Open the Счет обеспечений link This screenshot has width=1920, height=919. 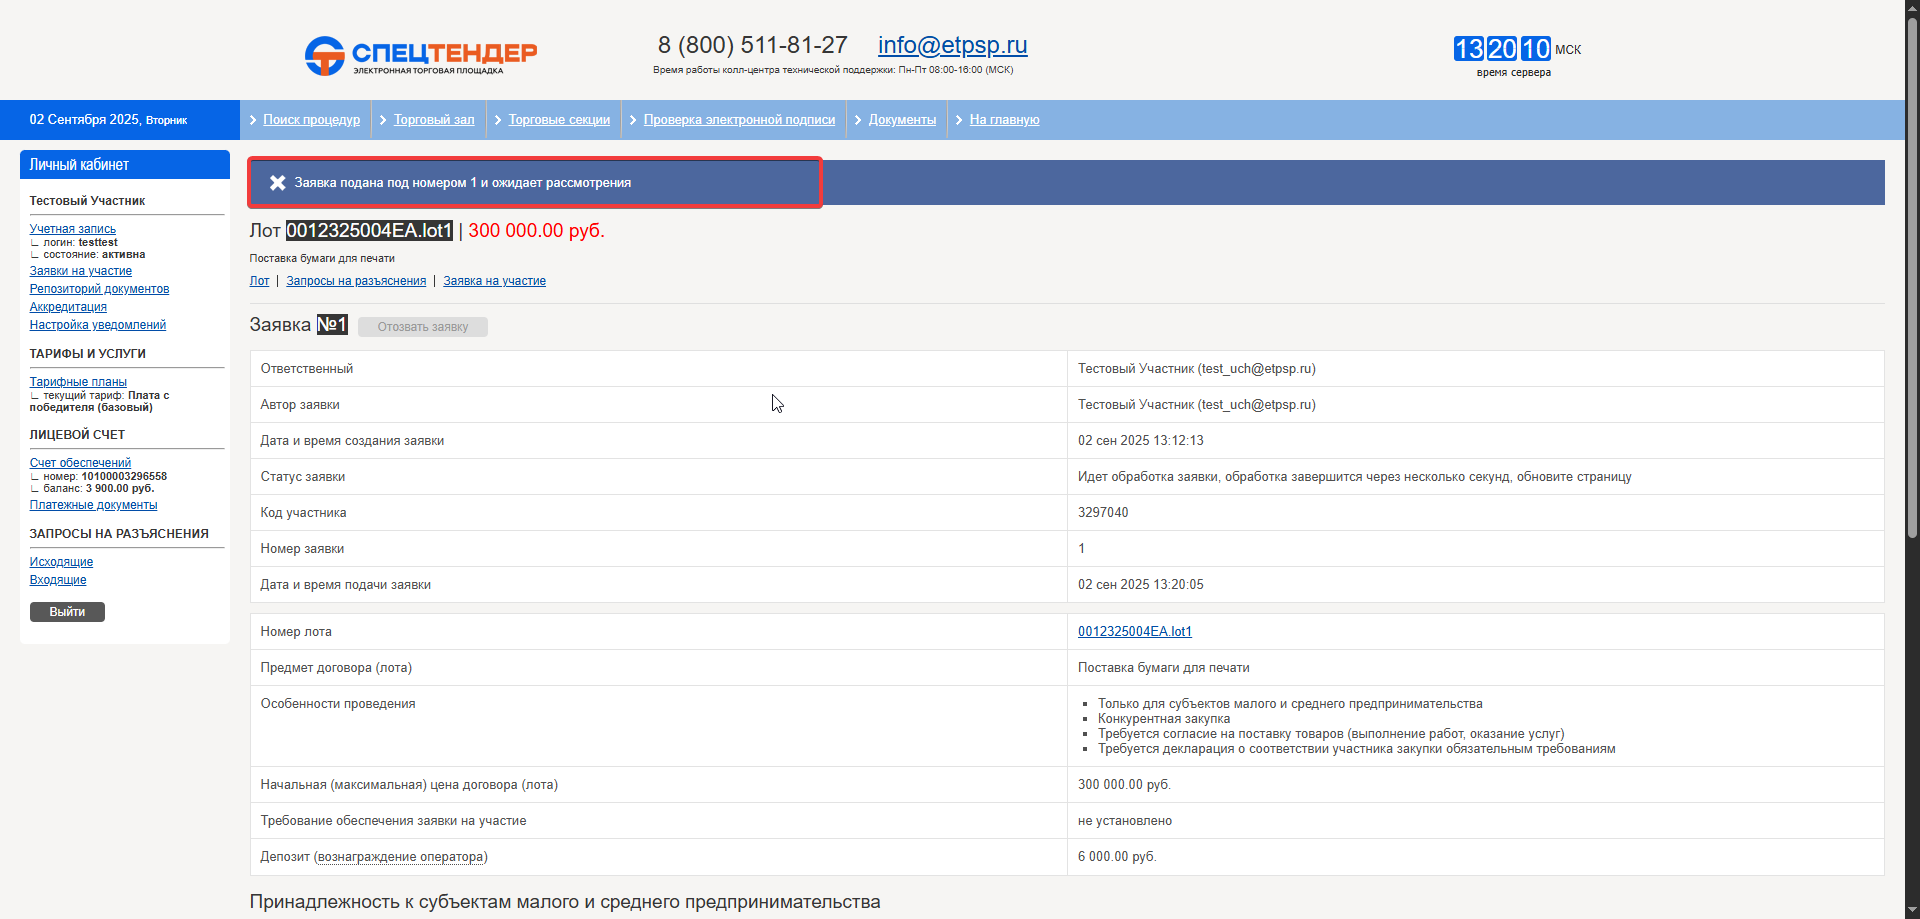pos(80,463)
